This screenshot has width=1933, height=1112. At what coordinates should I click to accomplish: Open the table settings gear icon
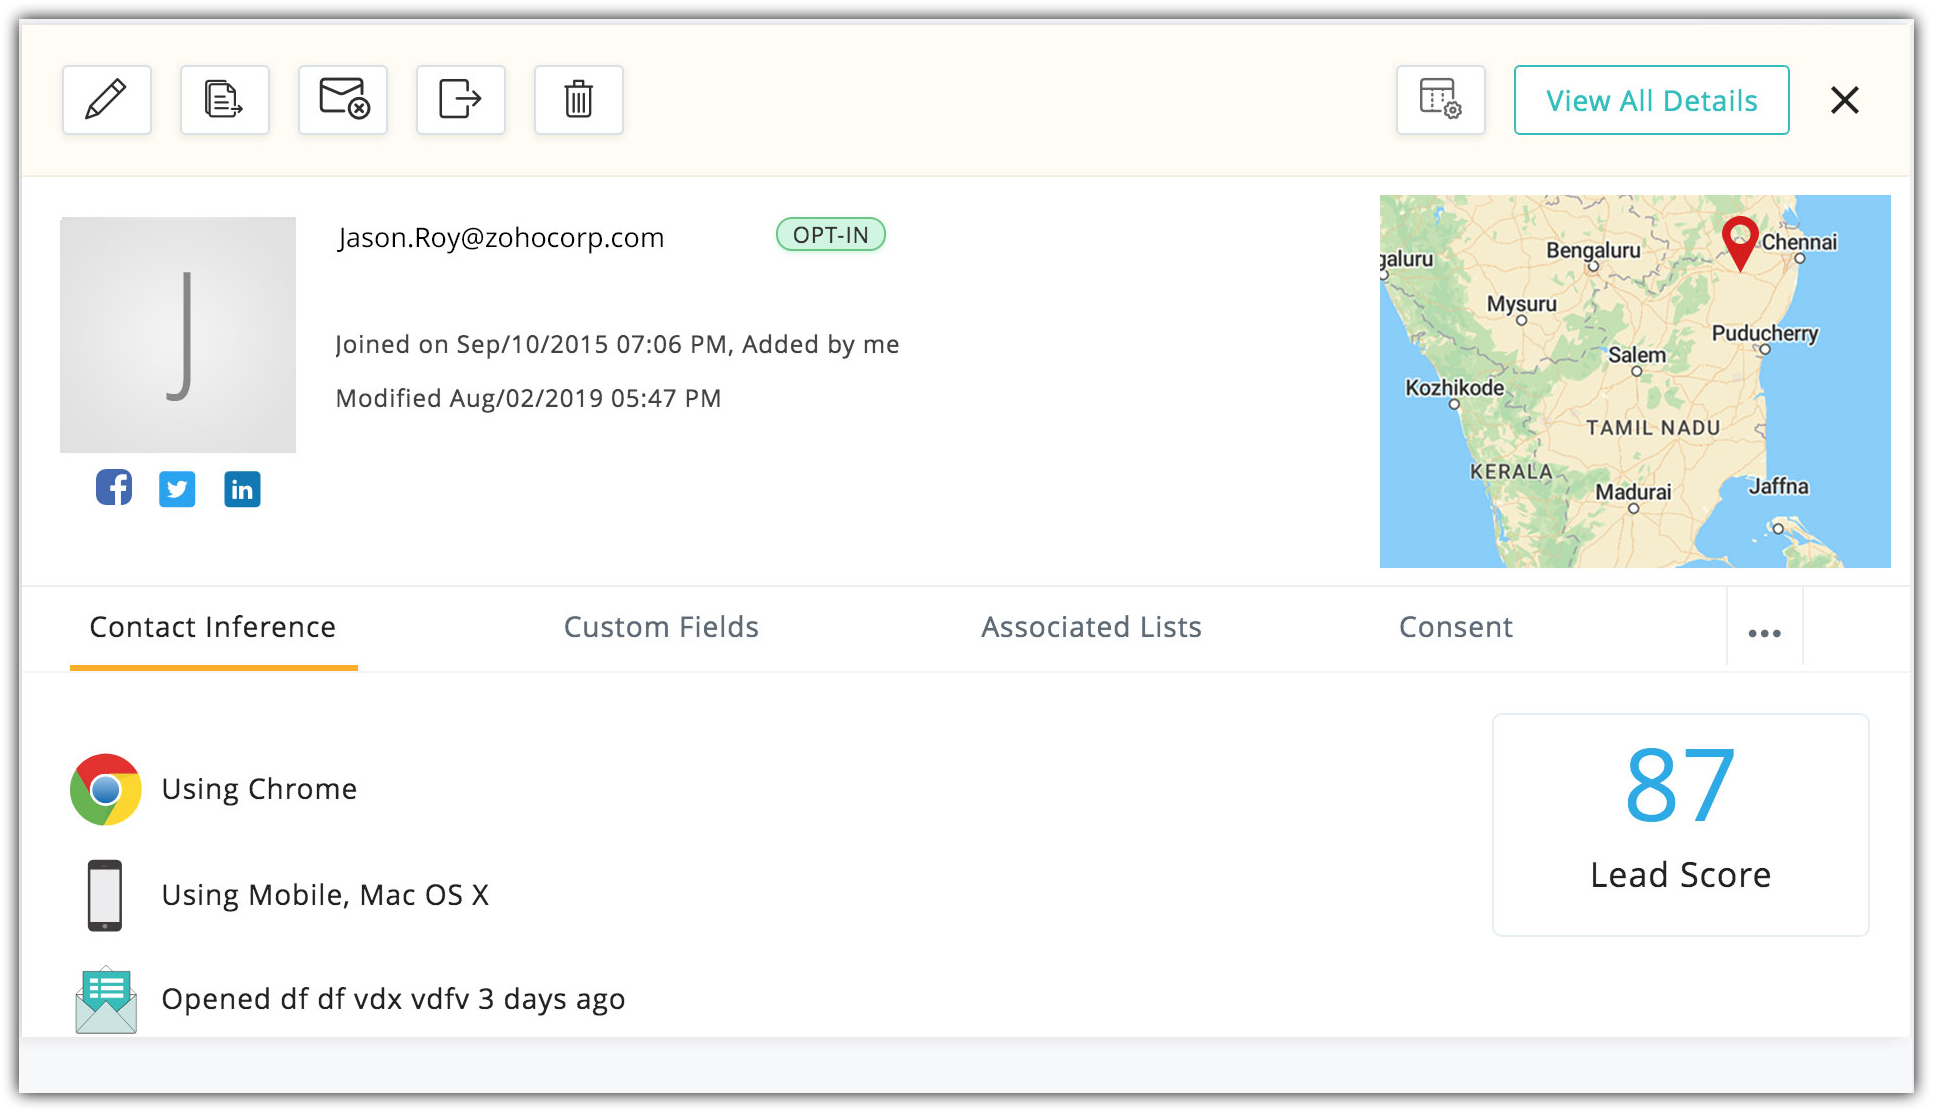click(x=1440, y=100)
